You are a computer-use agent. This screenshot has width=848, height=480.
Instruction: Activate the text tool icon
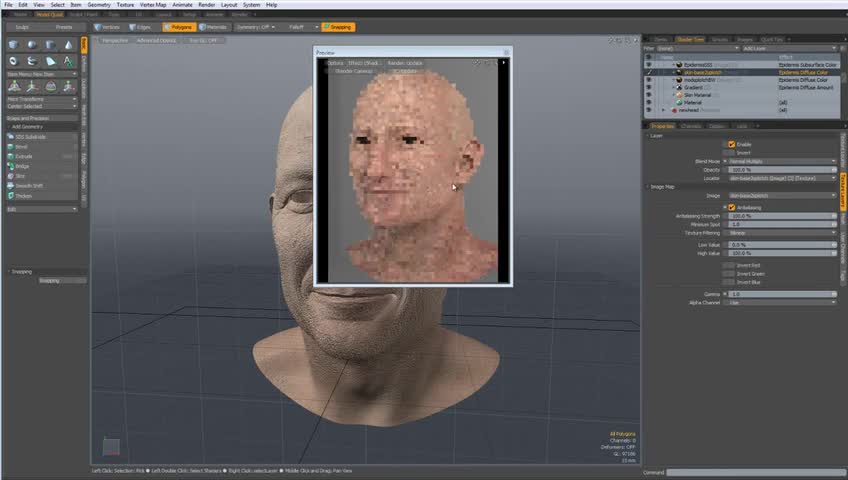[x=69, y=61]
